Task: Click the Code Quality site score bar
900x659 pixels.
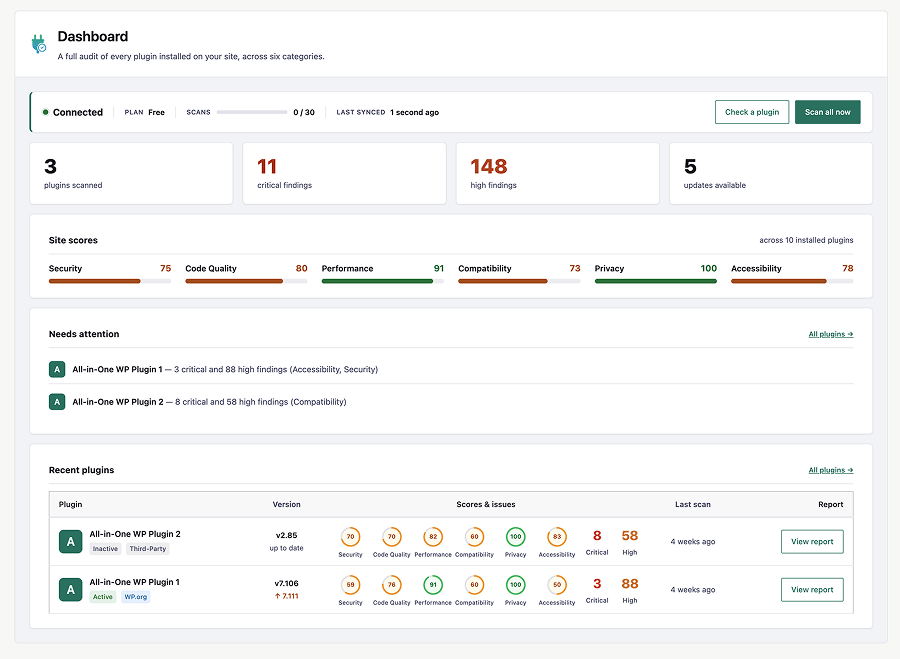Action: pyautogui.click(x=246, y=281)
